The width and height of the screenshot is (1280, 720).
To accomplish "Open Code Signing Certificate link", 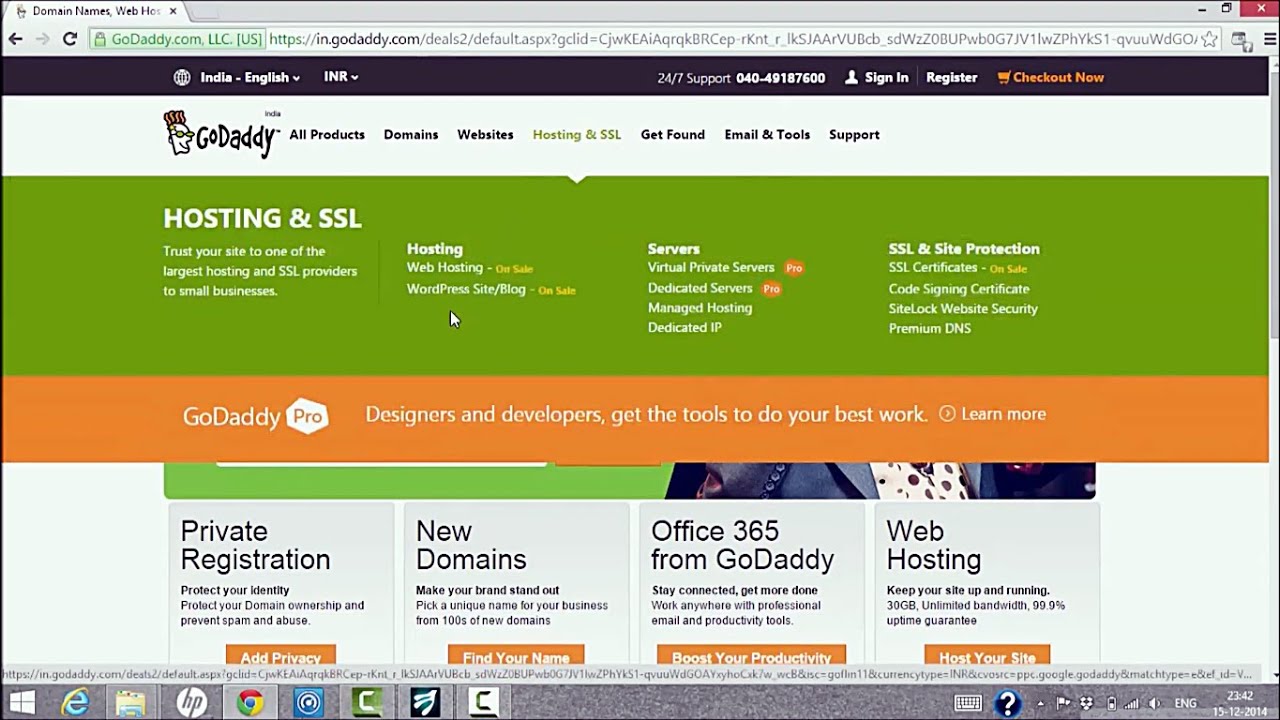I will (959, 289).
